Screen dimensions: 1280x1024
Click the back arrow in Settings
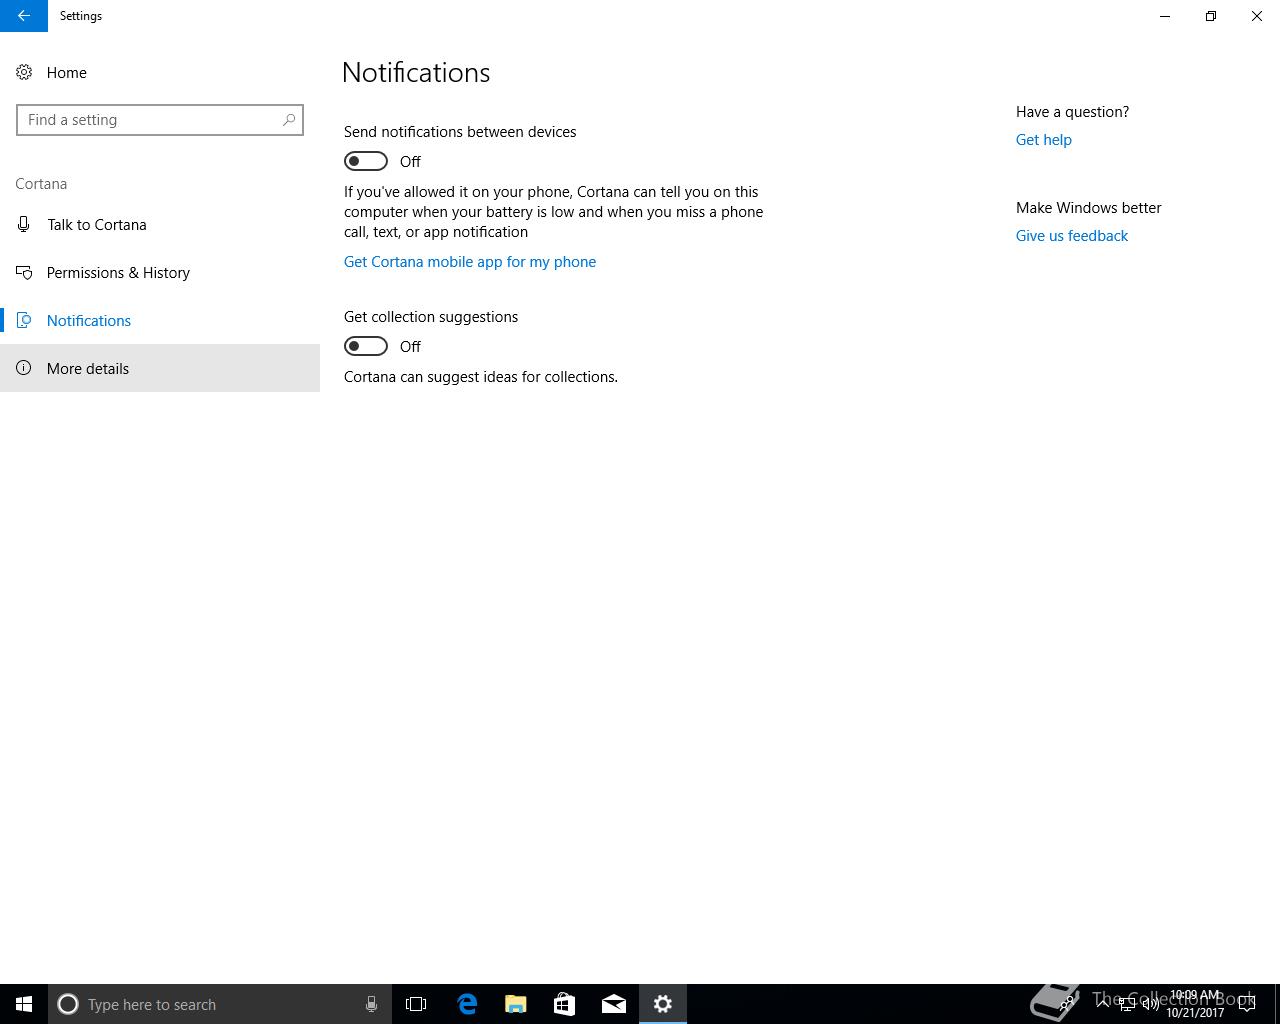coord(23,16)
